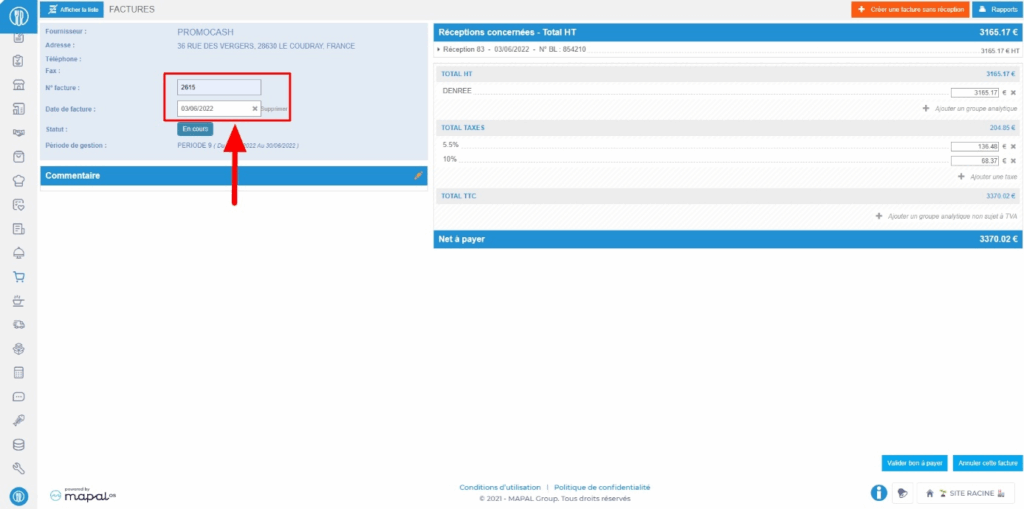Click Afficher la liste button
Viewport: 1024px width, 509px height.
pyautogui.click(x=71, y=9)
